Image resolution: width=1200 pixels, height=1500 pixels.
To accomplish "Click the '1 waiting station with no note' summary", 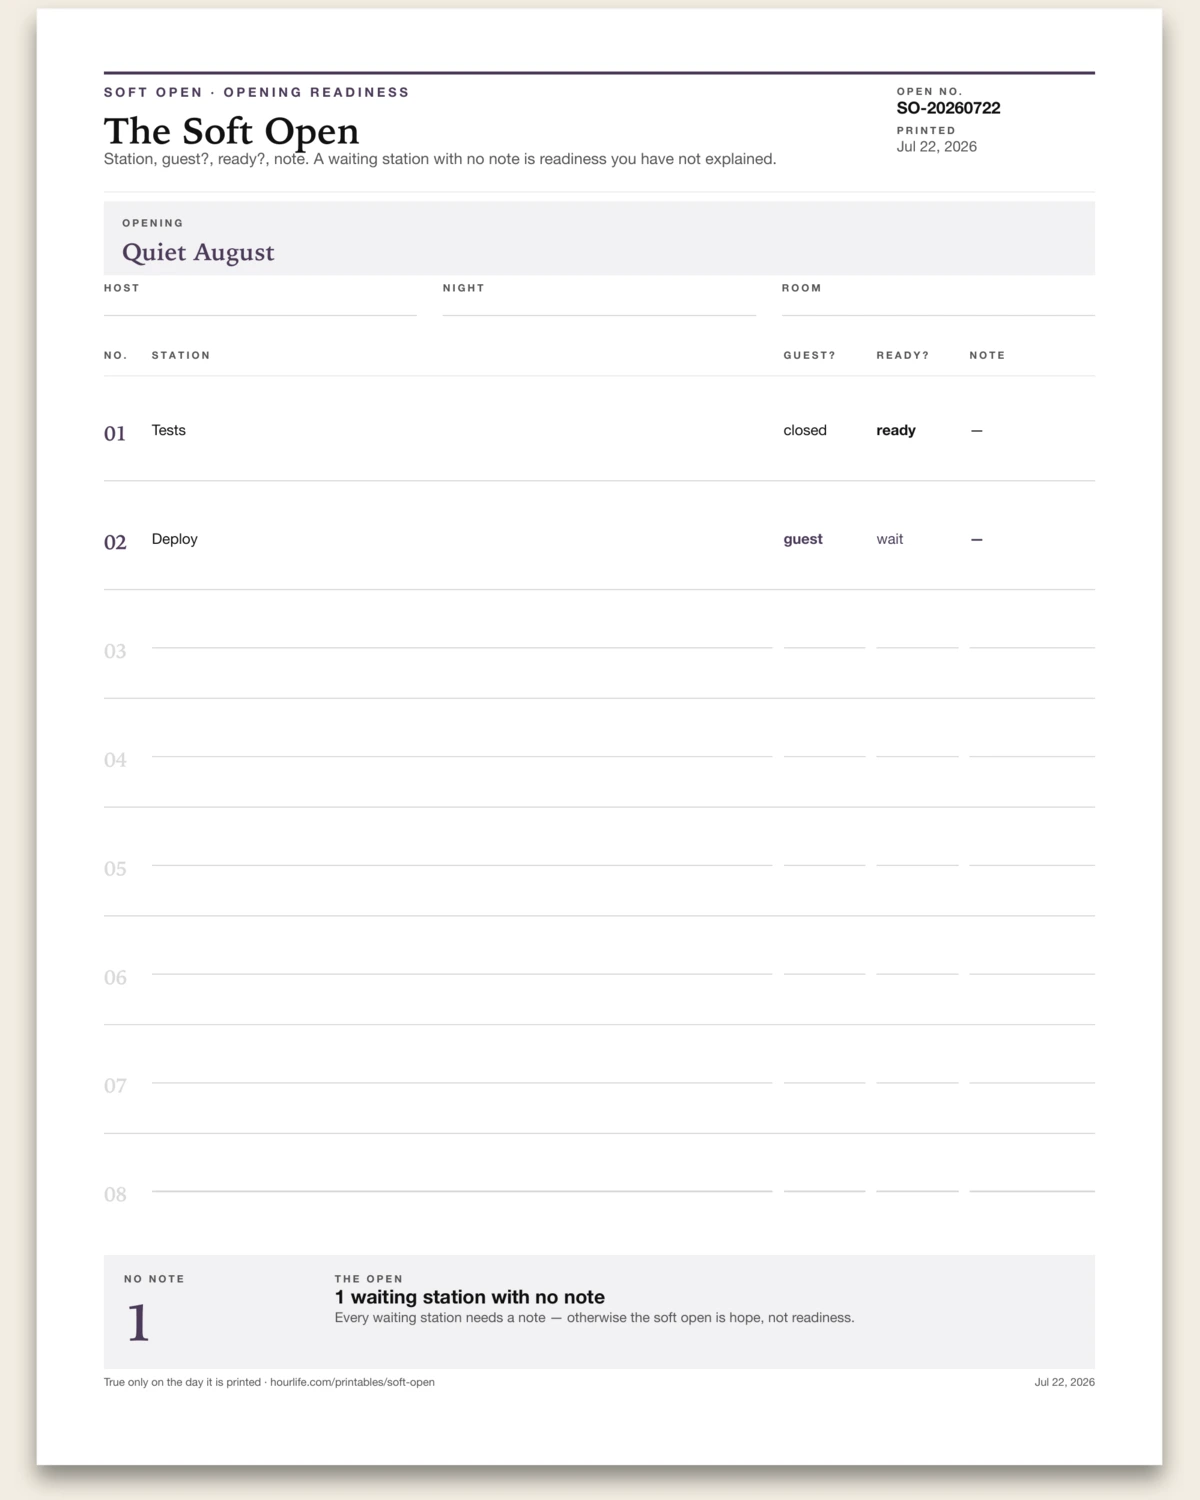I will [x=469, y=1297].
